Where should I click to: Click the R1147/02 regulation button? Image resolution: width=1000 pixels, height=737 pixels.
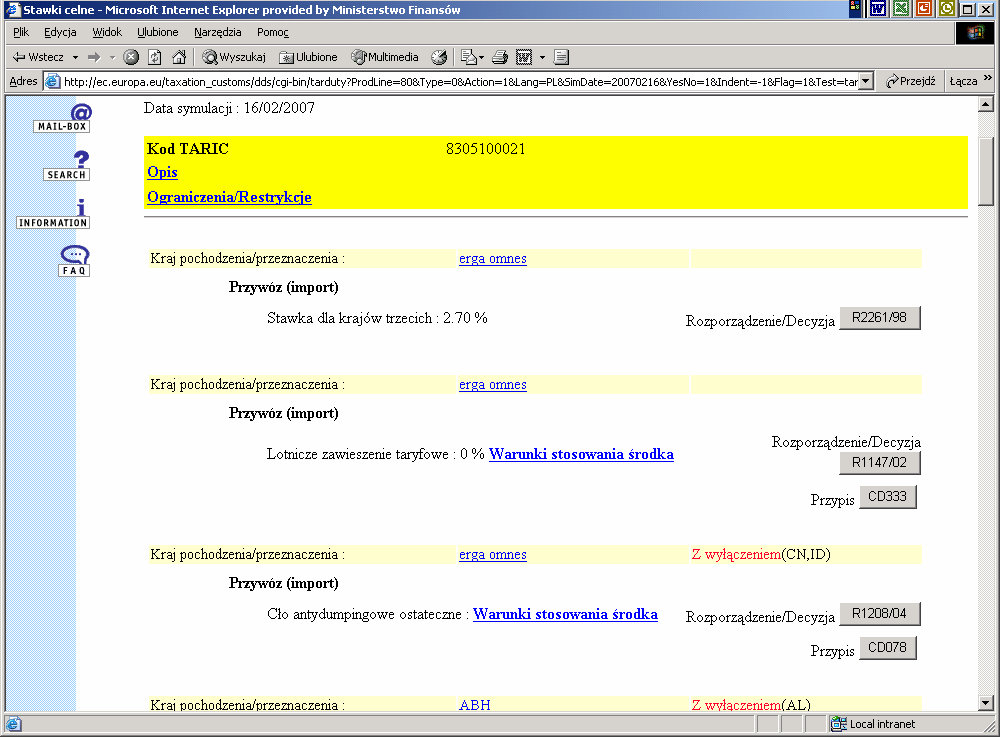point(880,463)
